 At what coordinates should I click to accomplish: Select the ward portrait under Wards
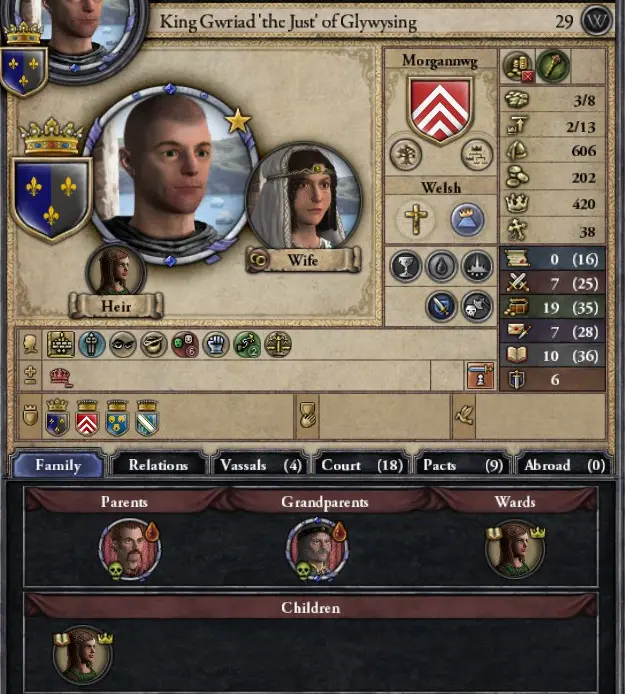(515, 549)
